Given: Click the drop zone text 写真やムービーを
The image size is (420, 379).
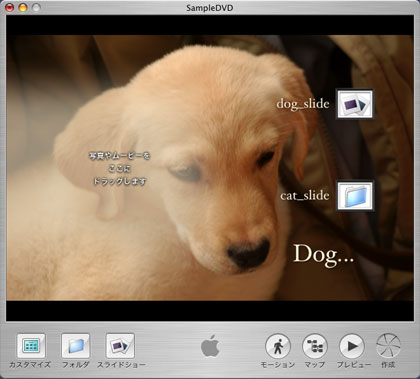Looking at the screenshot, I should [x=120, y=156].
